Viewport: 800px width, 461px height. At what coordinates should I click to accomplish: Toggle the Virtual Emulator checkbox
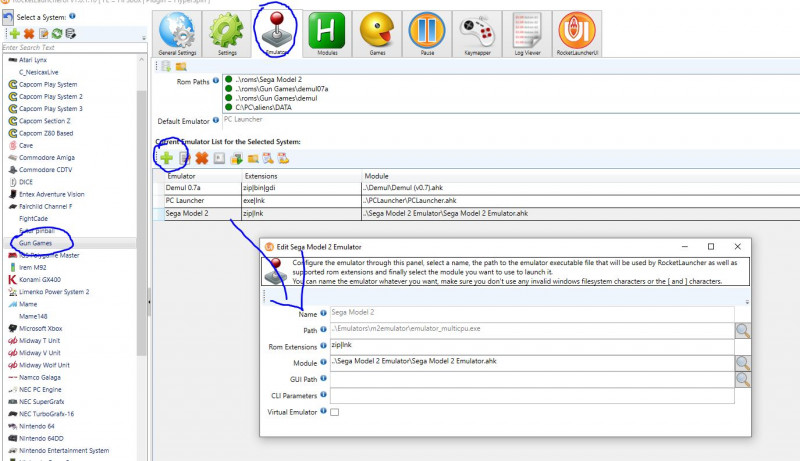[335, 412]
